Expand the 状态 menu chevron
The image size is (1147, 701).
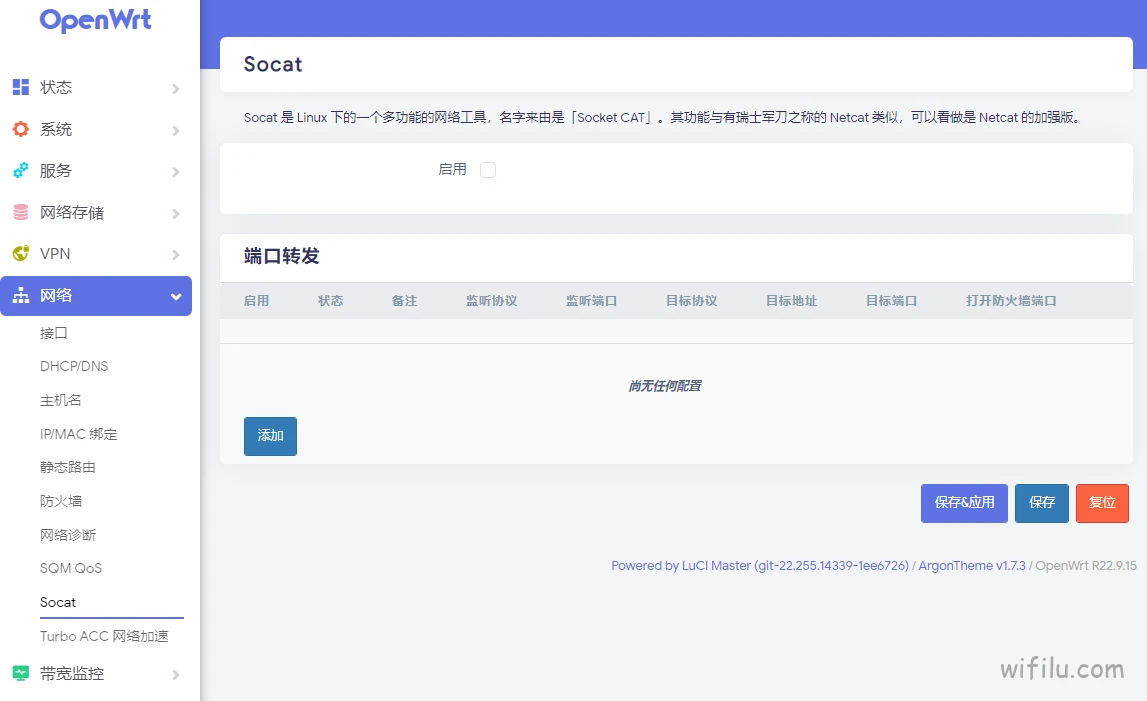[x=176, y=89]
